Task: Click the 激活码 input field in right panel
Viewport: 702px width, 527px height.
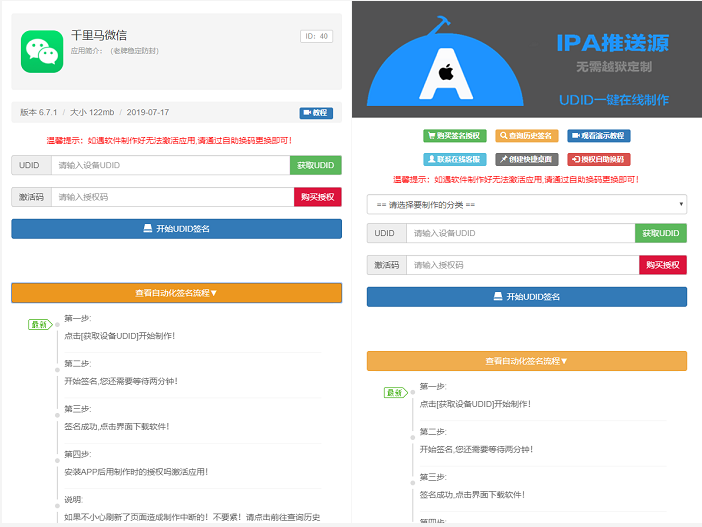Action: (x=523, y=265)
